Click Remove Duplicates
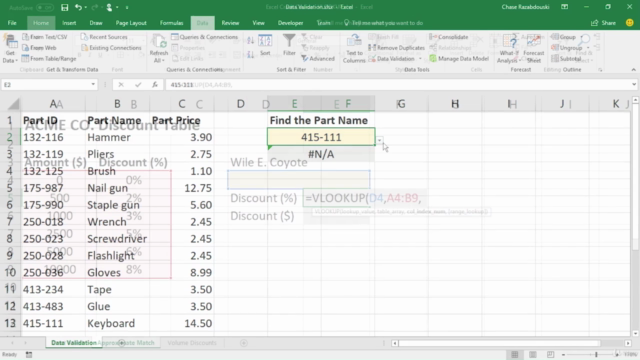Image resolution: width=640 pixels, height=360 pixels. pyautogui.click(x=396, y=48)
